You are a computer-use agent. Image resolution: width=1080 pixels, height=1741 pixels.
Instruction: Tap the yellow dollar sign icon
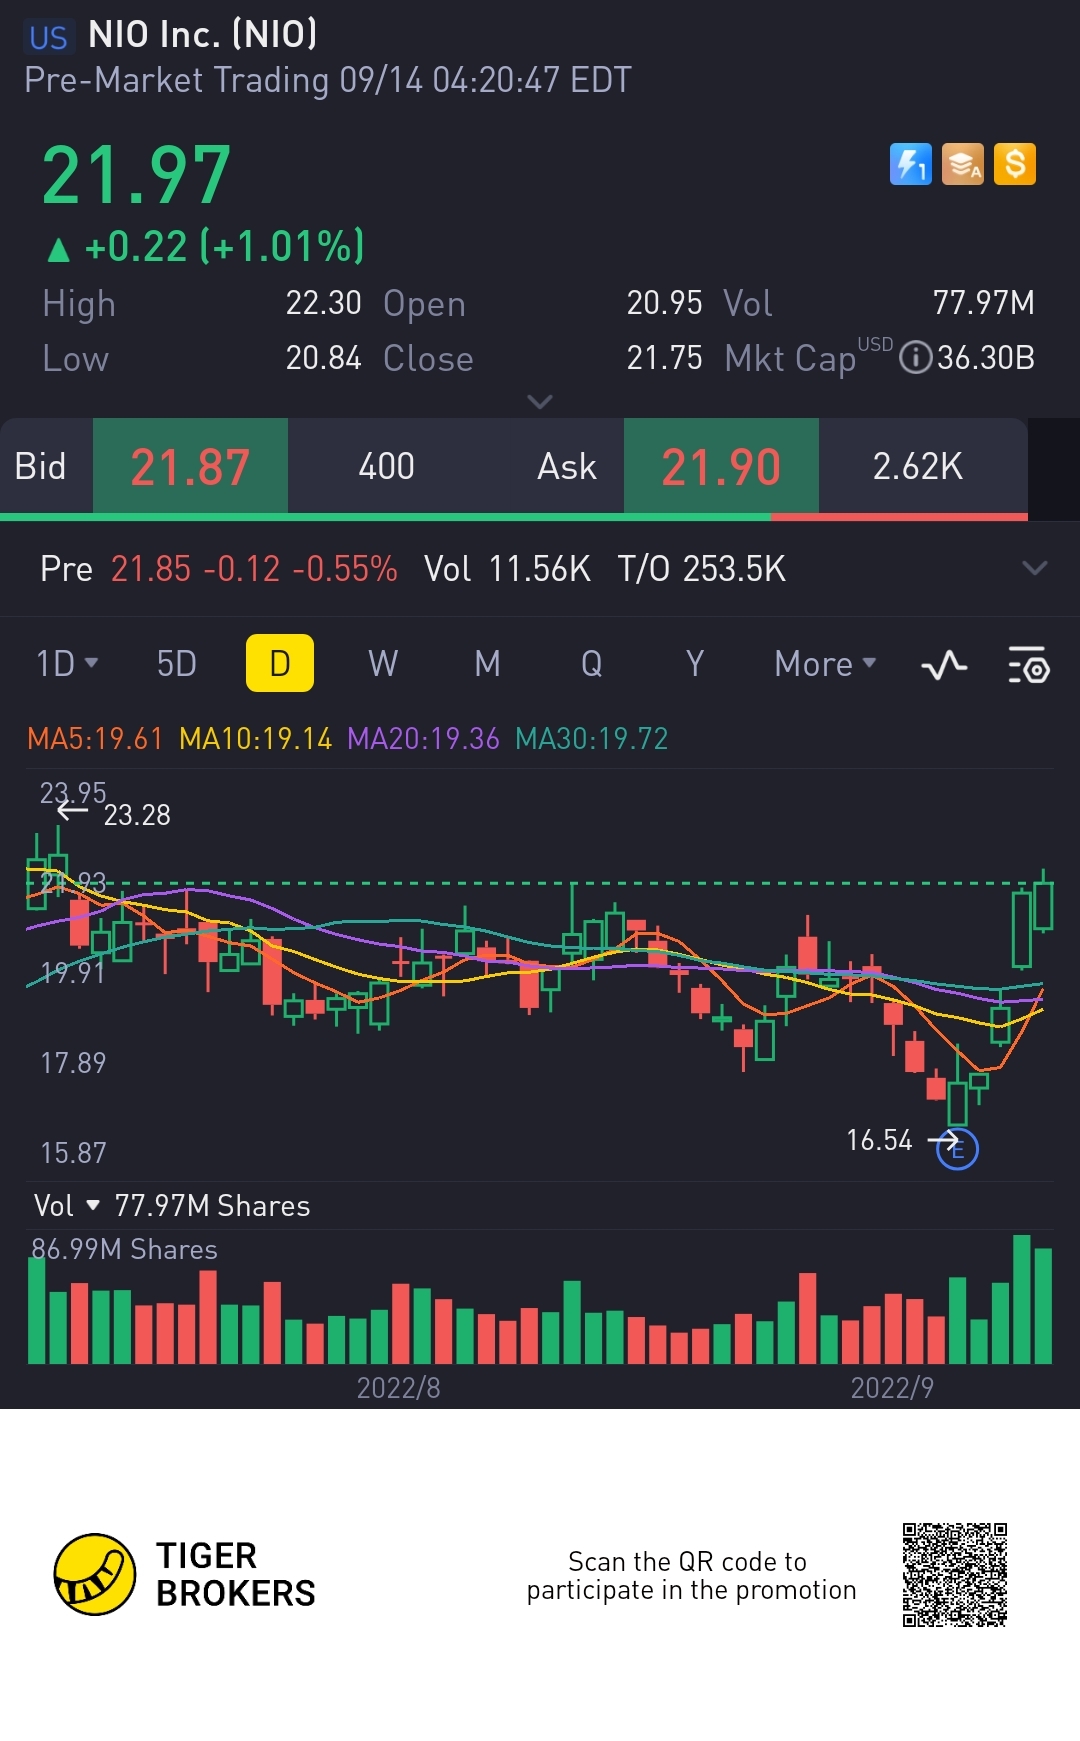pyautogui.click(x=1015, y=165)
